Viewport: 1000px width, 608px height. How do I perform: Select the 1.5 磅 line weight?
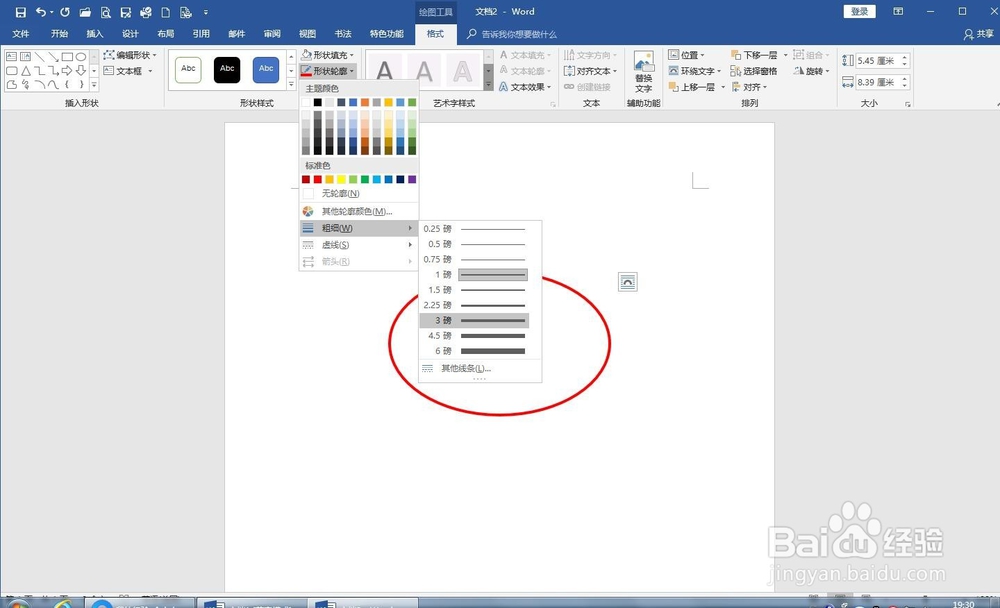point(474,290)
